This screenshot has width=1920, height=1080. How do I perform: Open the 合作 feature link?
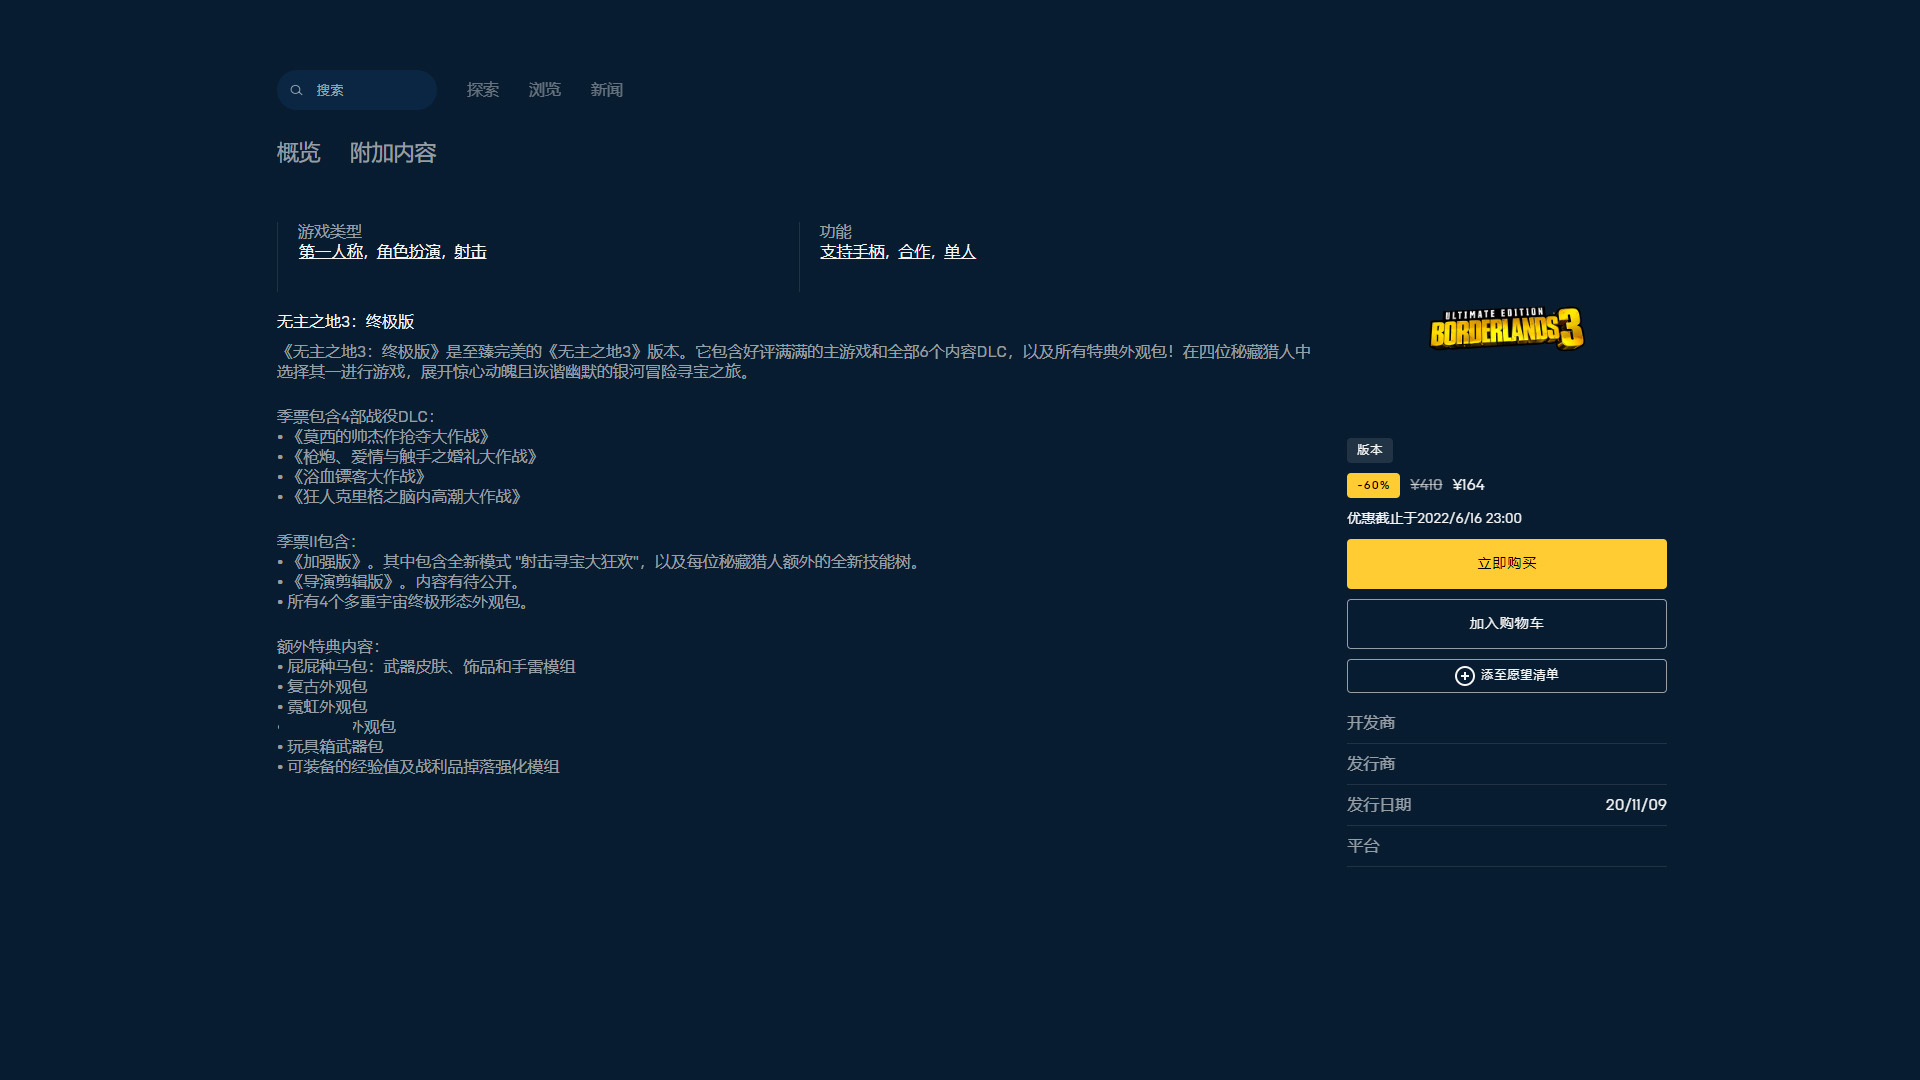pyautogui.click(x=914, y=252)
